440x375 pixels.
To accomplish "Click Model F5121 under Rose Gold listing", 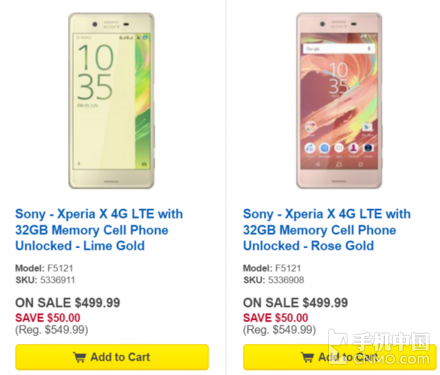I will [x=272, y=268].
